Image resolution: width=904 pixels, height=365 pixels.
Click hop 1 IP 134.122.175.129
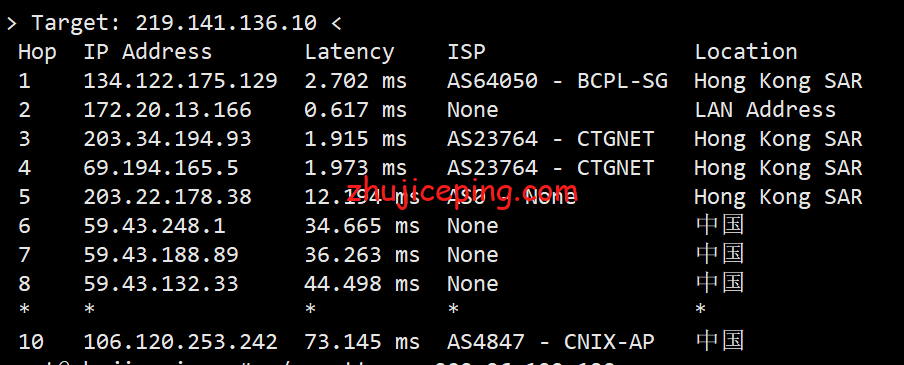(x=180, y=81)
